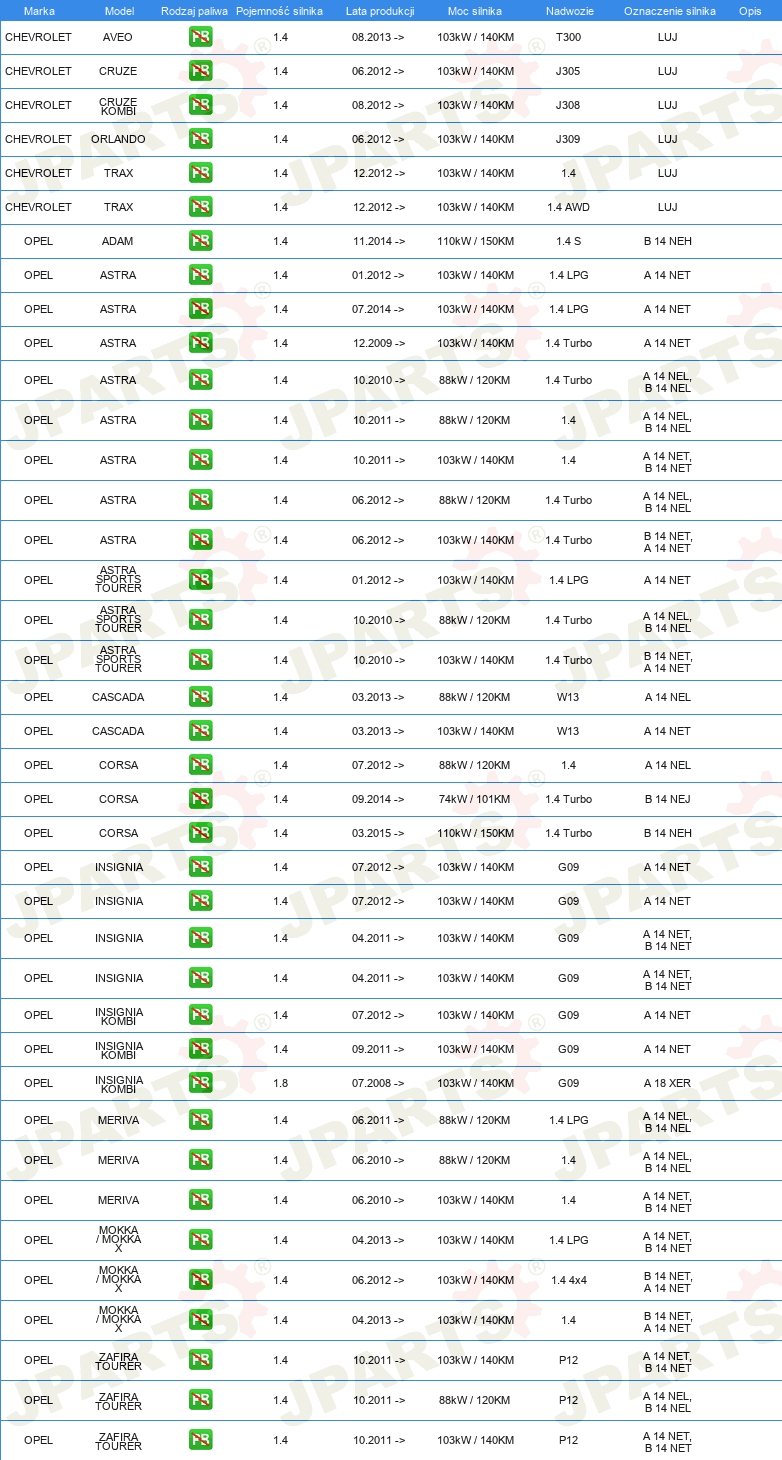Select the fuel icon in the Corsa 09.2014 row
782x1460 pixels.
(x=200, y=800)
